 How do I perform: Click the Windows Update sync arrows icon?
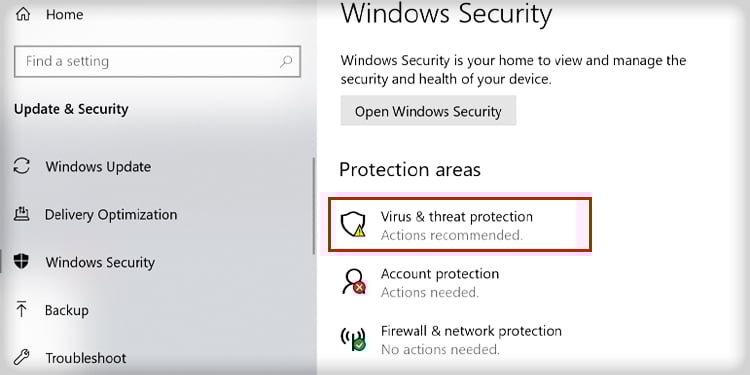[22, 166]
